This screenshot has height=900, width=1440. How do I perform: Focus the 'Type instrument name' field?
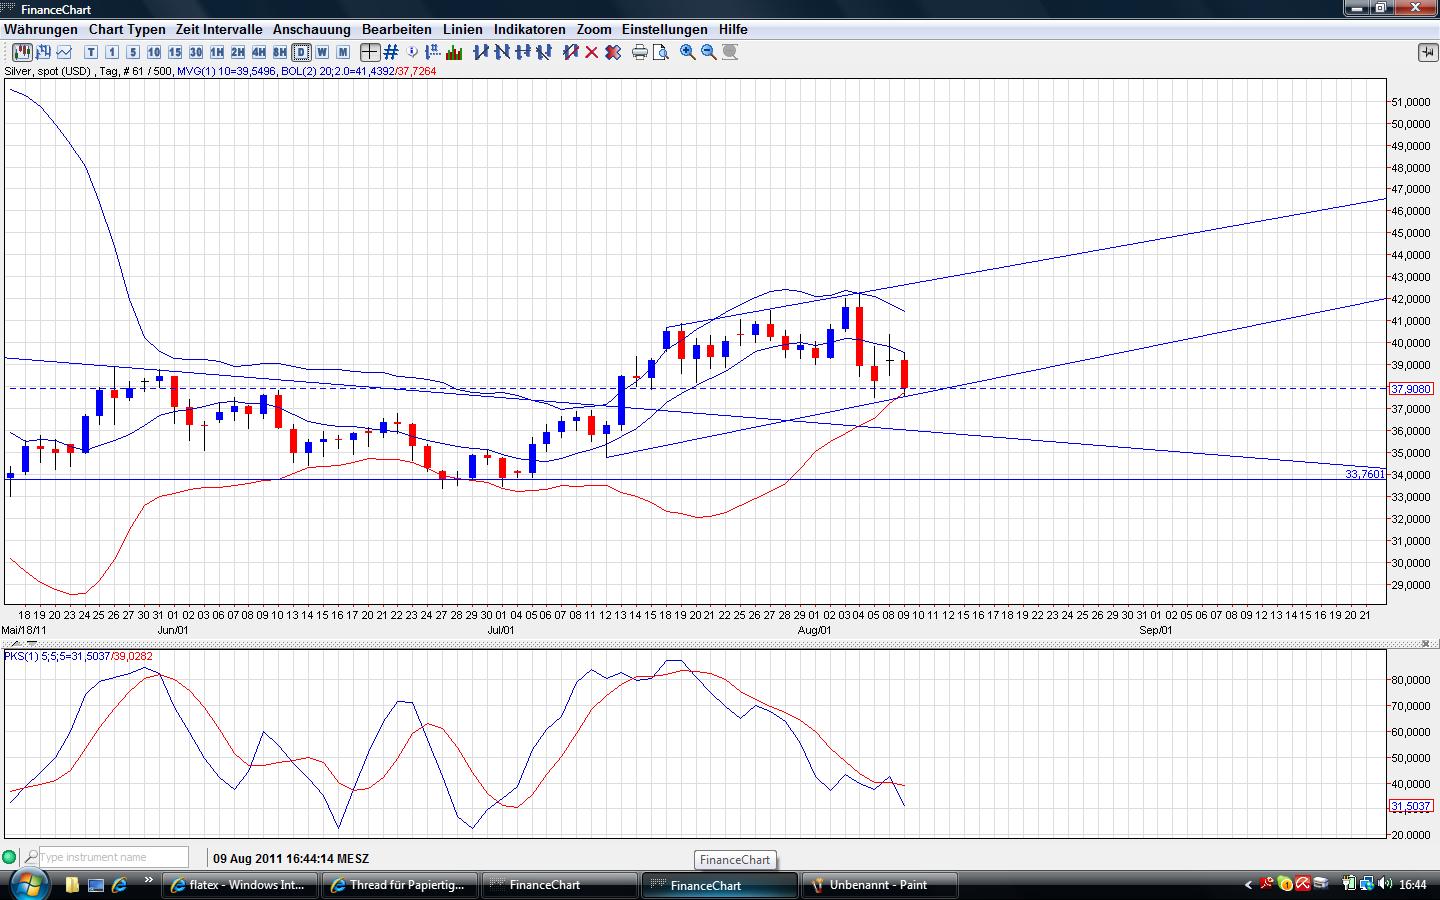click(113, 857)
